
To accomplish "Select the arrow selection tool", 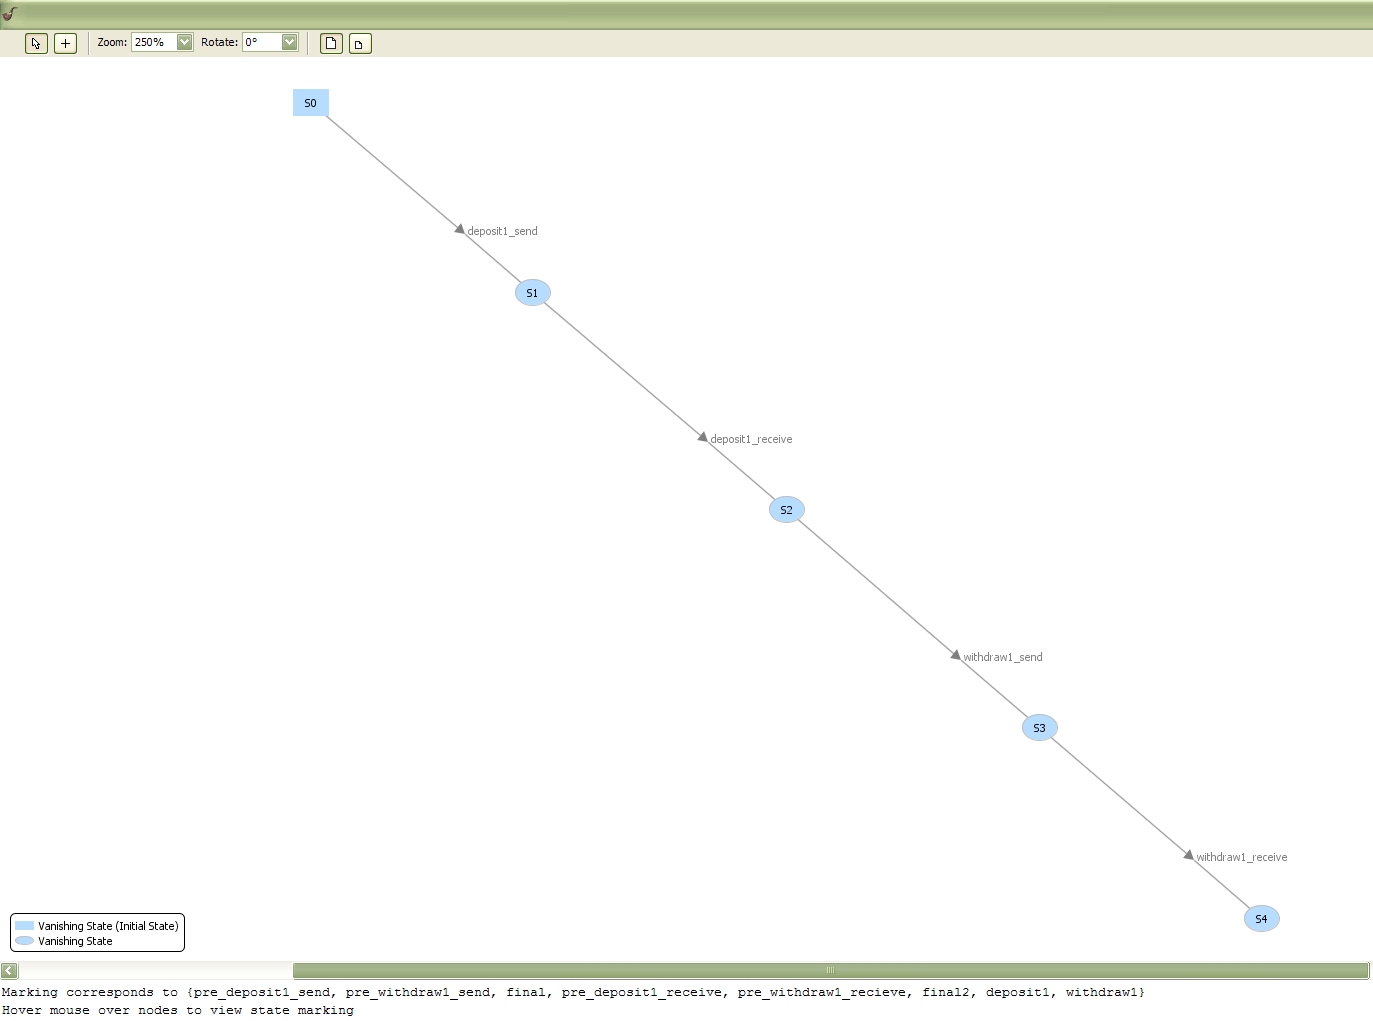I will 35,43.
